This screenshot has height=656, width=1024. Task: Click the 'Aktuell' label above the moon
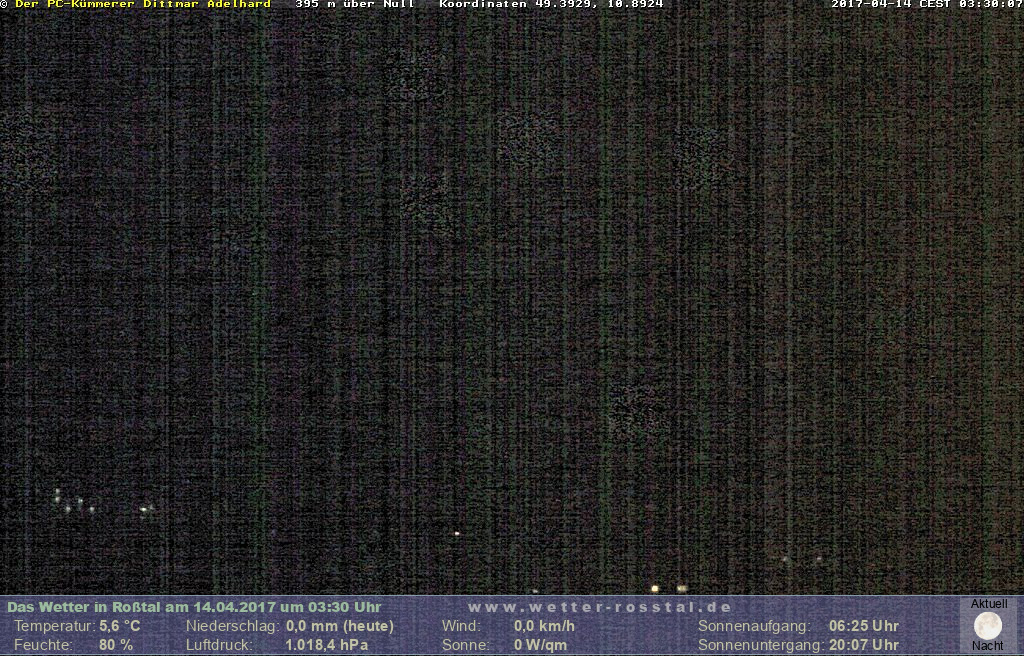[x=989, y=604]
